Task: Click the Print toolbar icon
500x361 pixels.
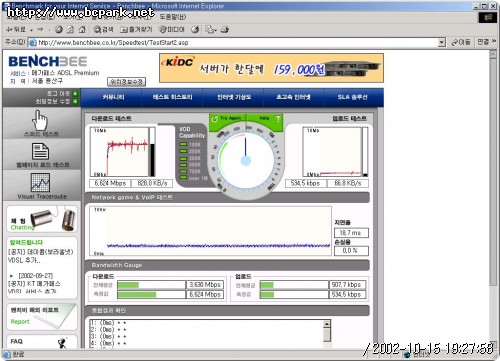Action: click(x=225, y=30)
